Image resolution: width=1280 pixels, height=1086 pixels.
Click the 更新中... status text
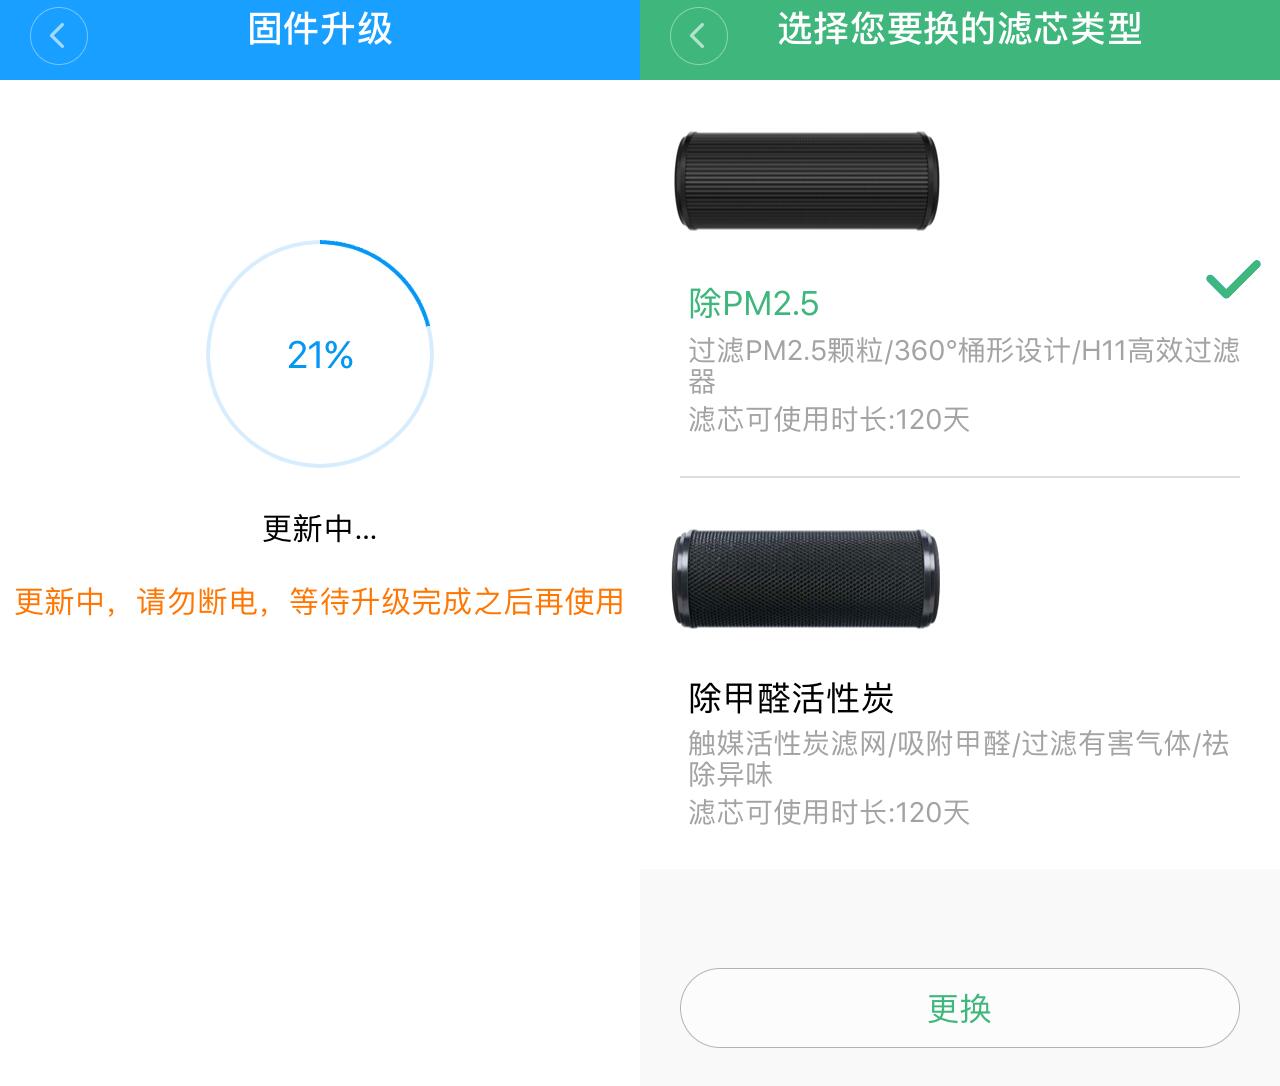click(320, 528)
